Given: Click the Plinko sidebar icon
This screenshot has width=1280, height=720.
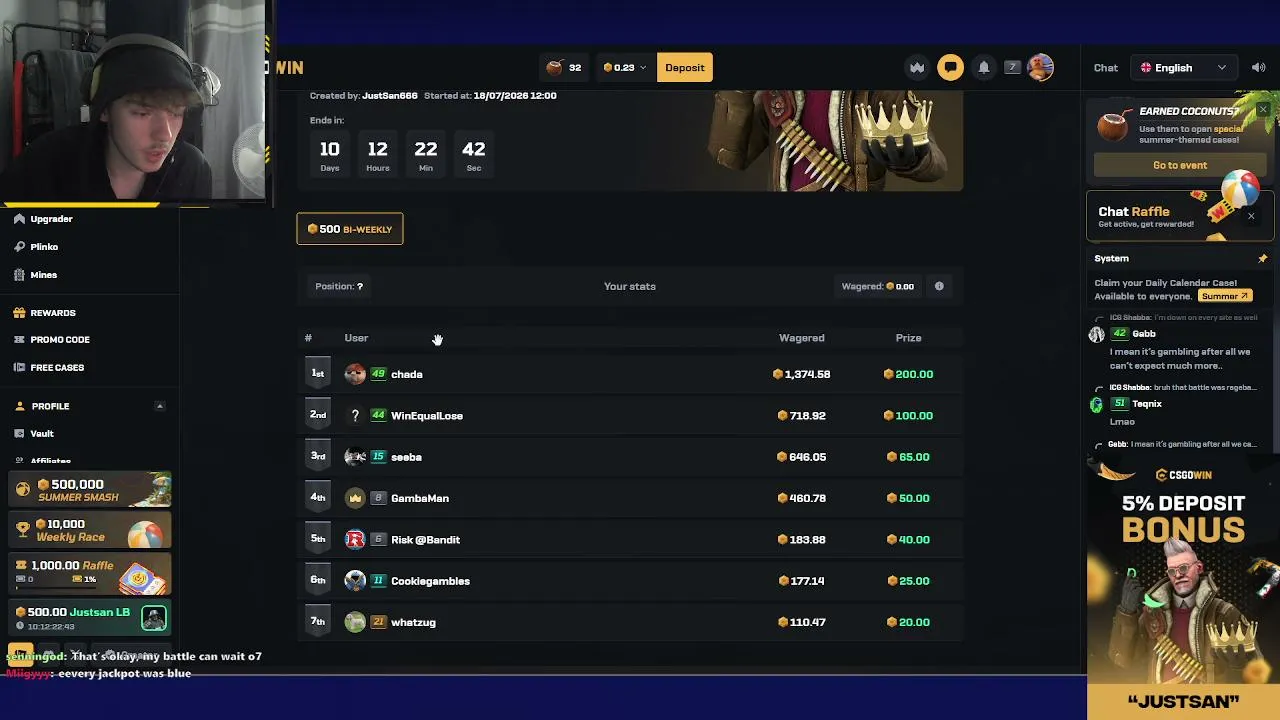Looking at the screenshot, I should coord(19,247).
